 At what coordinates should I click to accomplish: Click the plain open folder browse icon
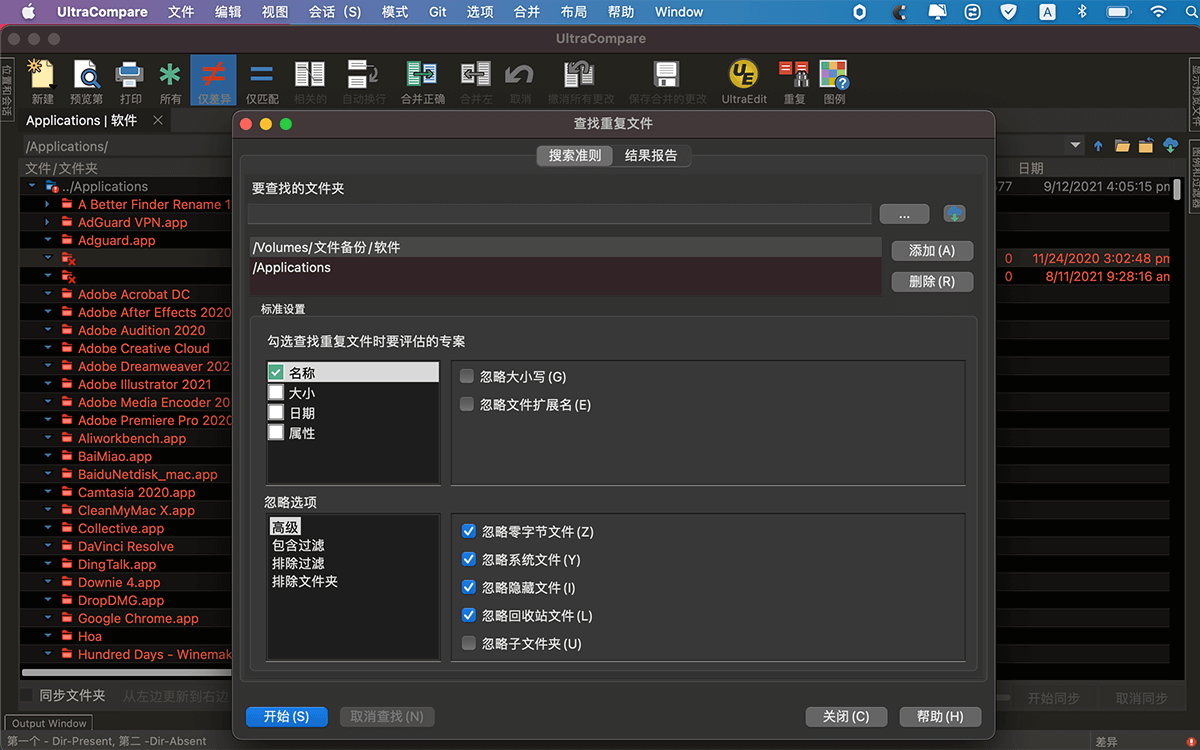coord(1122,146)
